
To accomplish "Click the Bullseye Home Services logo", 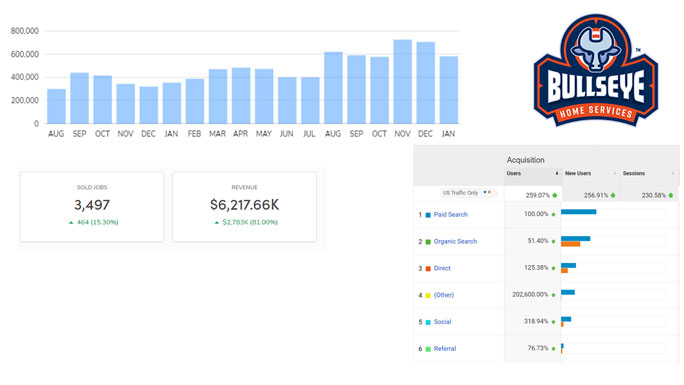I will tap(595, 71).
